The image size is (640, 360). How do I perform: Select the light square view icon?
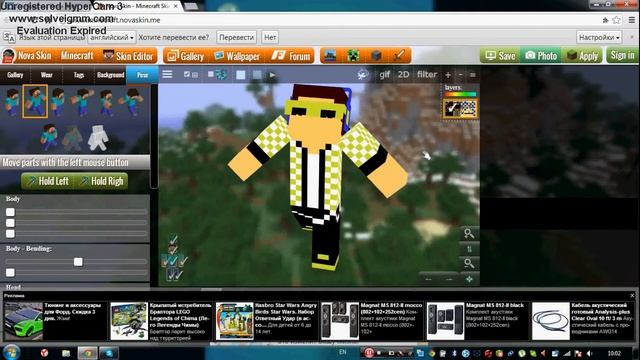241,75
